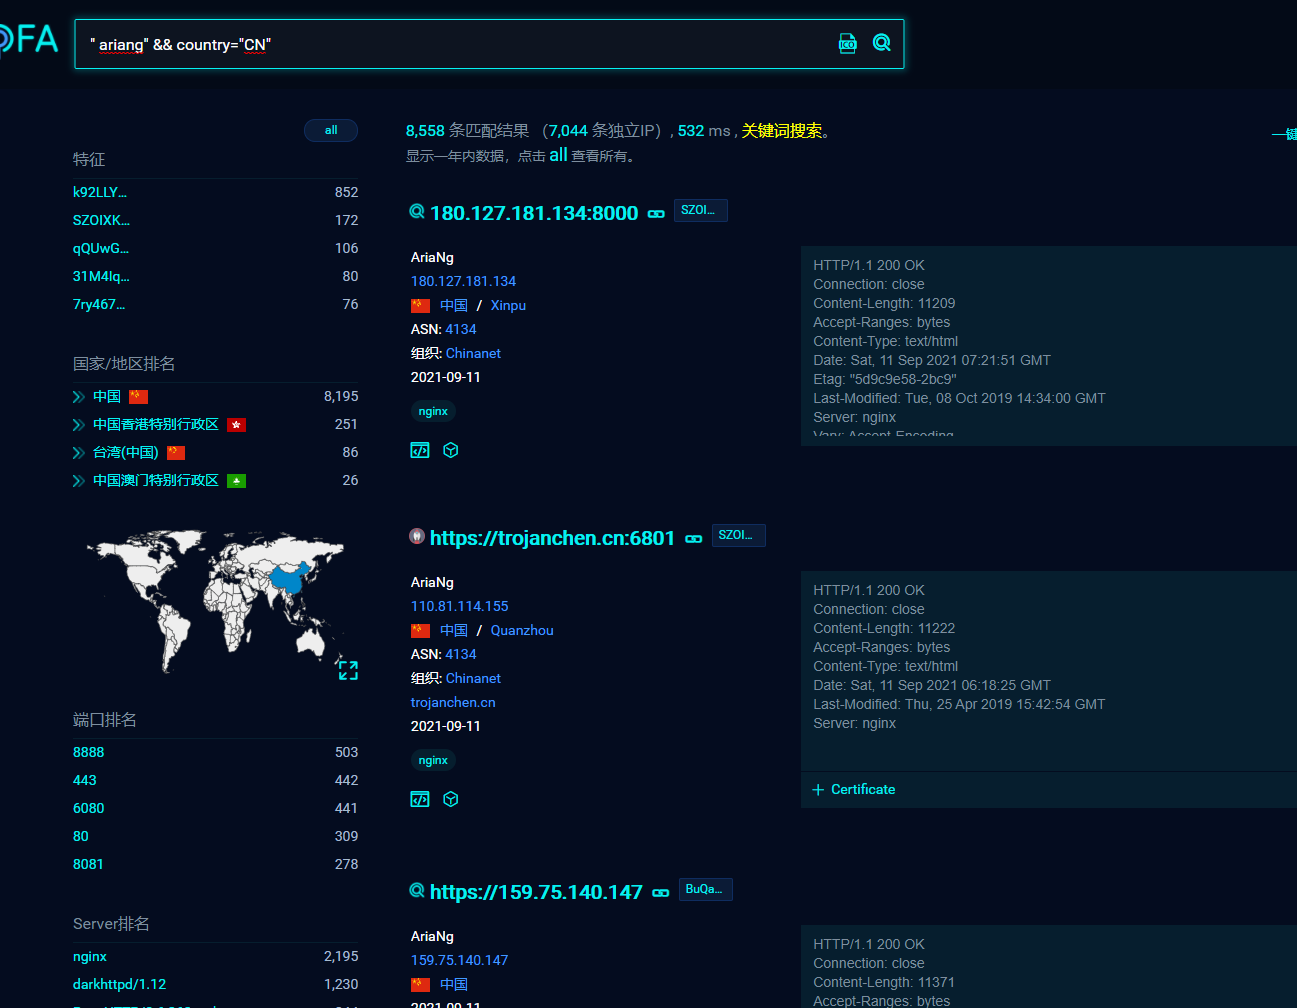
Task: Filter by feature k92LLY…
Action: (100, 192)
